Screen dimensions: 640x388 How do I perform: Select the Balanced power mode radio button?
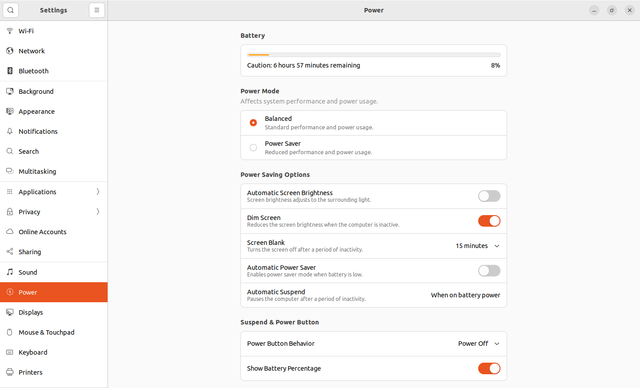pyautogui.click(x=253, y=122)
